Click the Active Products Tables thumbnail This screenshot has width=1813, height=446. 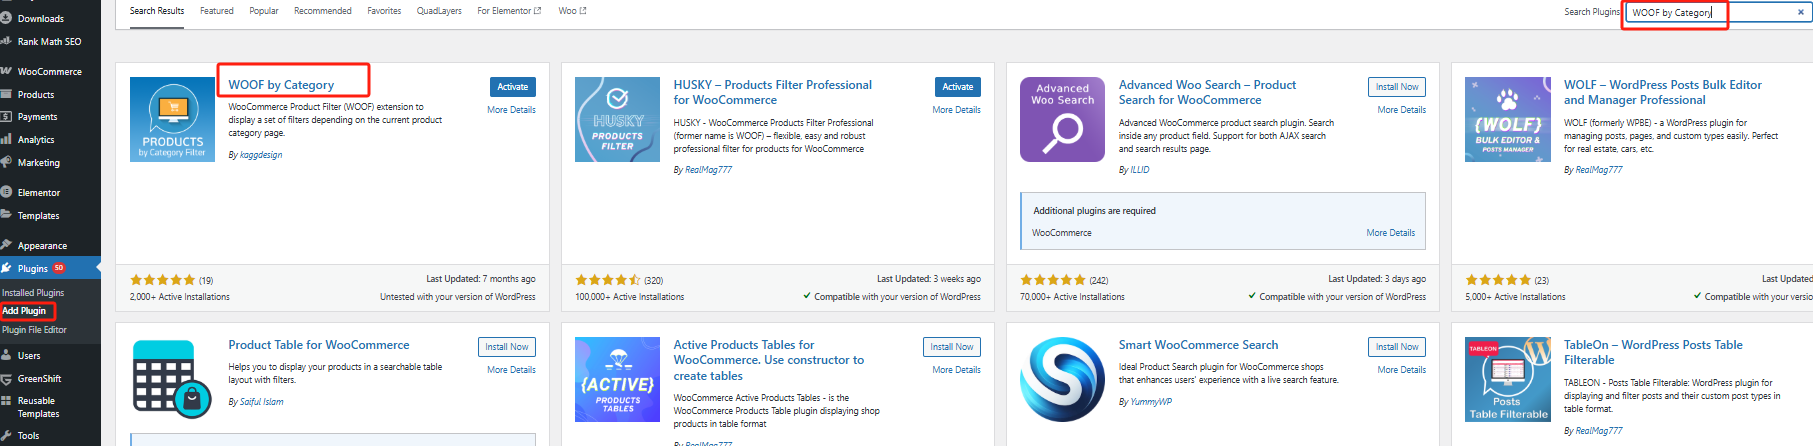pos(617,379)
